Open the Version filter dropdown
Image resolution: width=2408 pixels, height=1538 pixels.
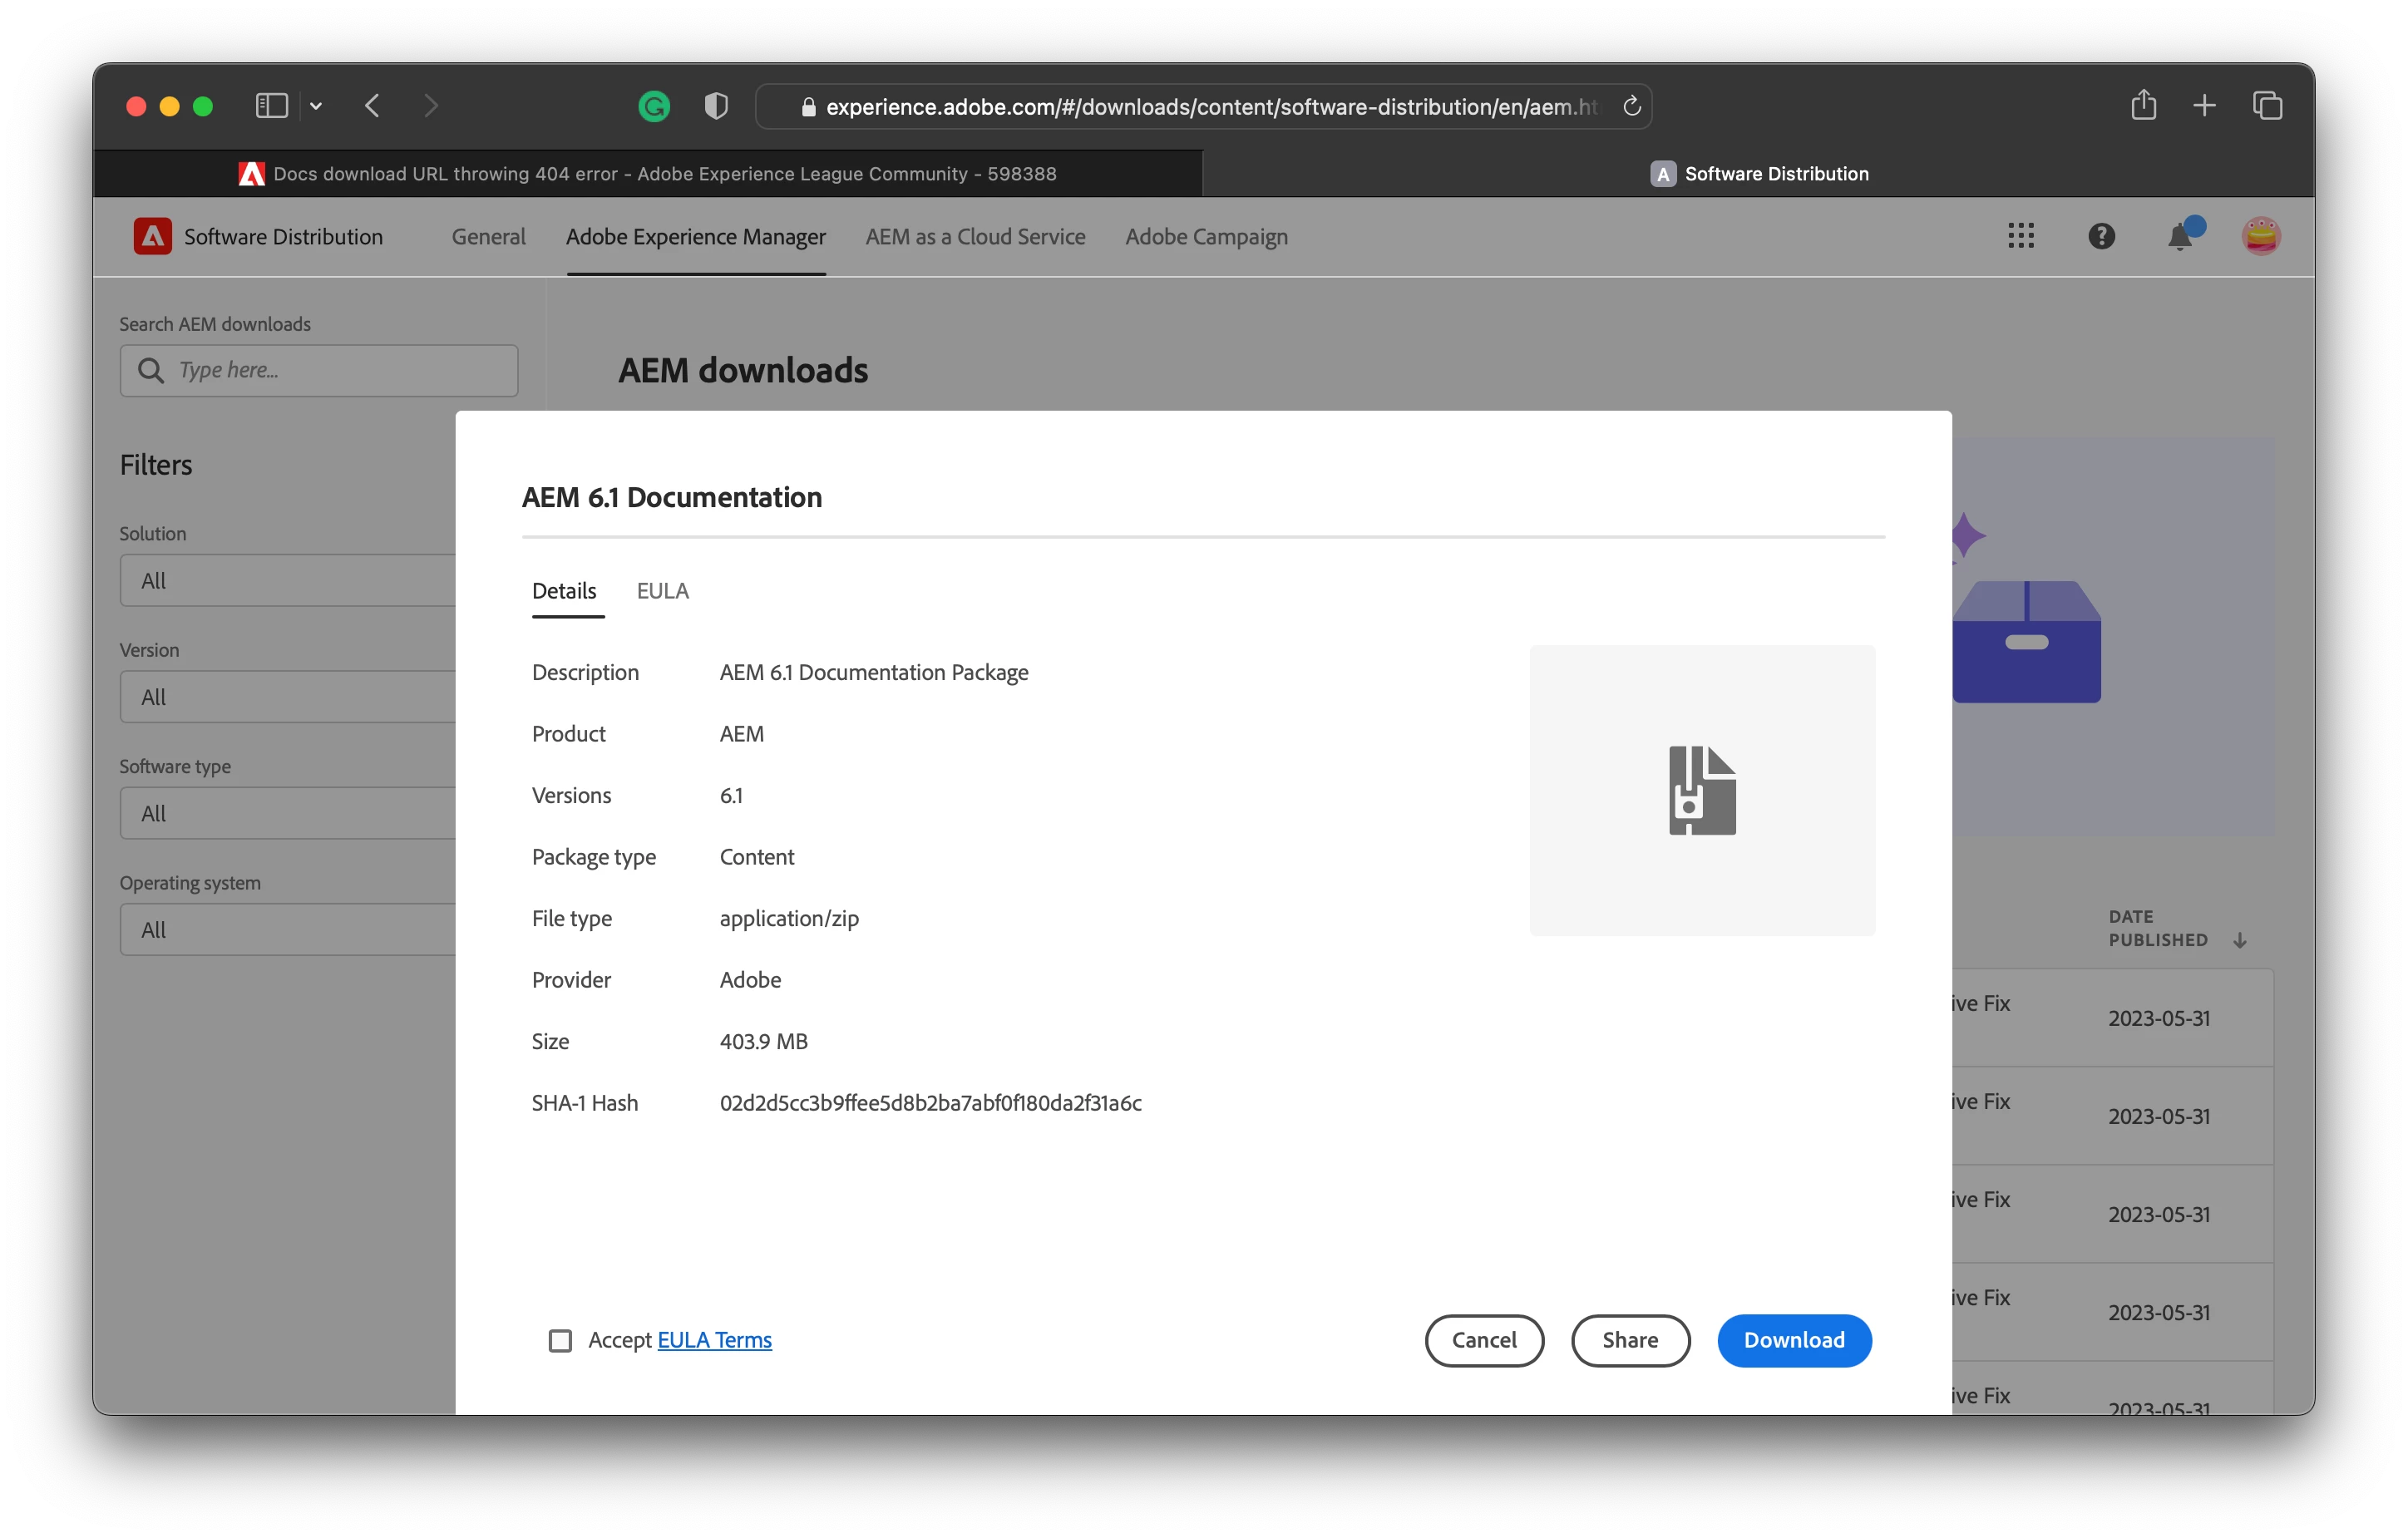click(x=288, y=697)
